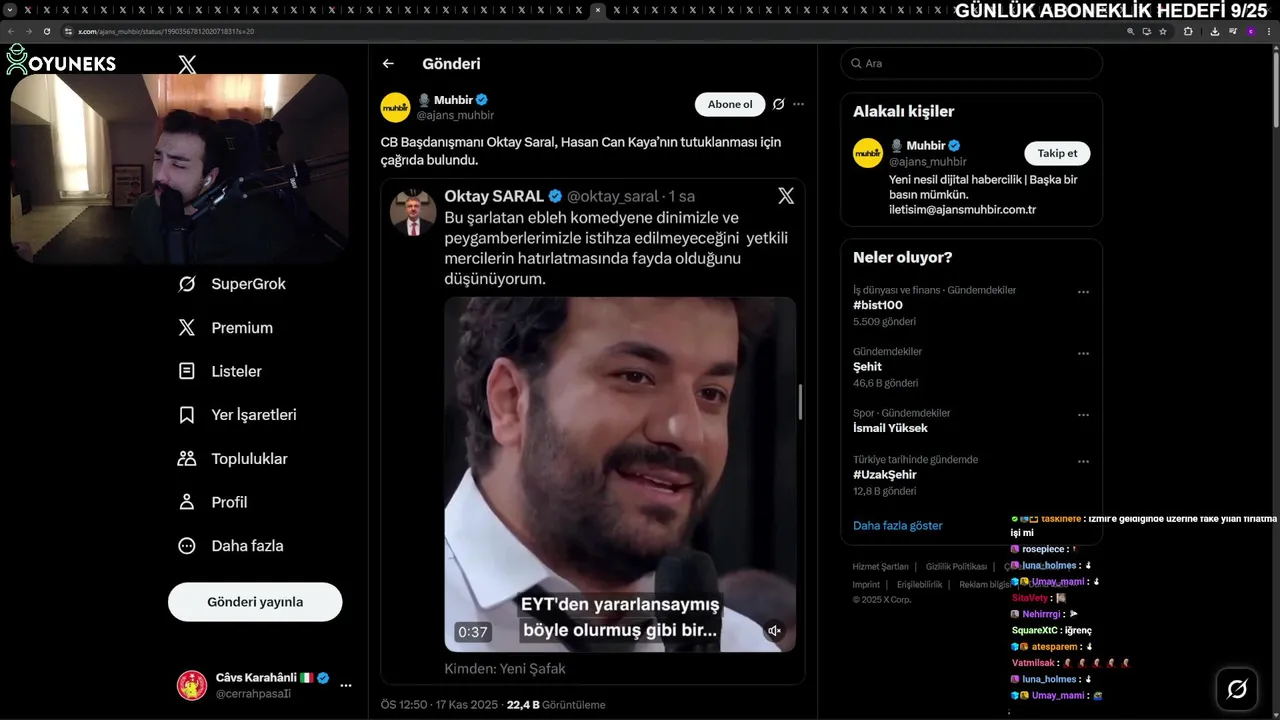Open the browser three-dot menu
This screenshot has height=720, width=1280.
click(1268, 31)
